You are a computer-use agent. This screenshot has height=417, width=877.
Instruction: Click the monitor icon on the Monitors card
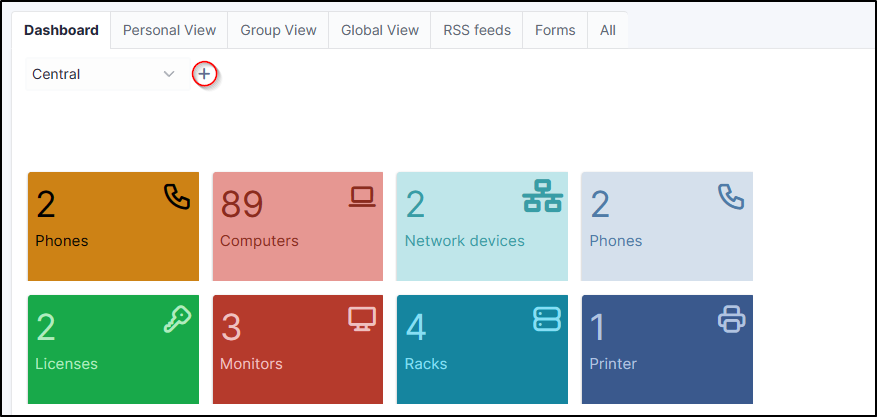pos(361,319)
